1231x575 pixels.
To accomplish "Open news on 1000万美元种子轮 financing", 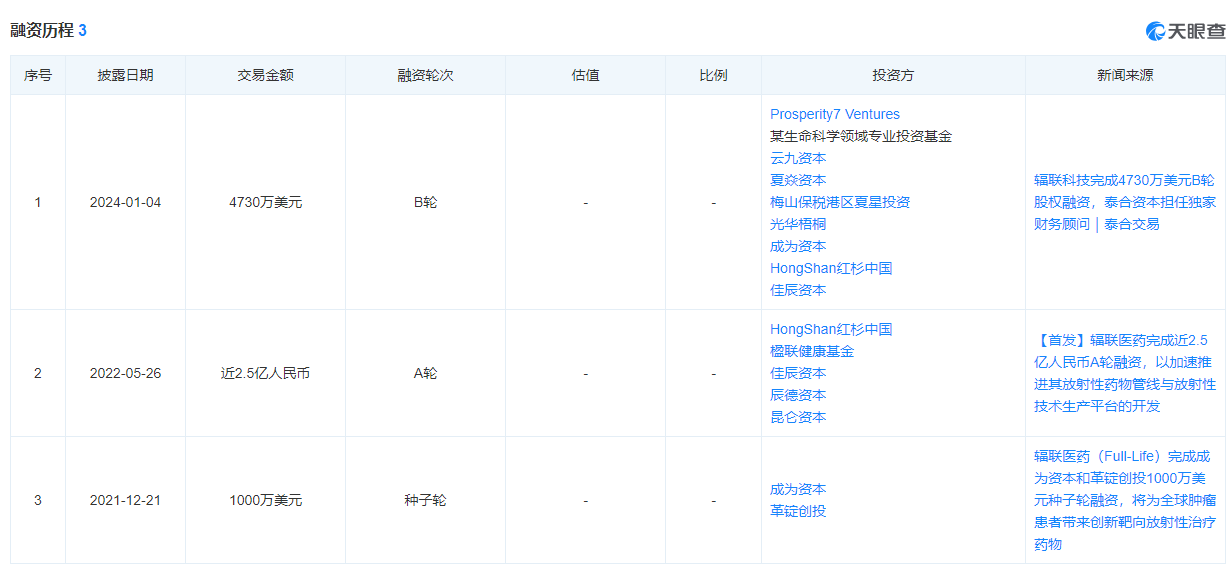I will (x=1124, y=500).
